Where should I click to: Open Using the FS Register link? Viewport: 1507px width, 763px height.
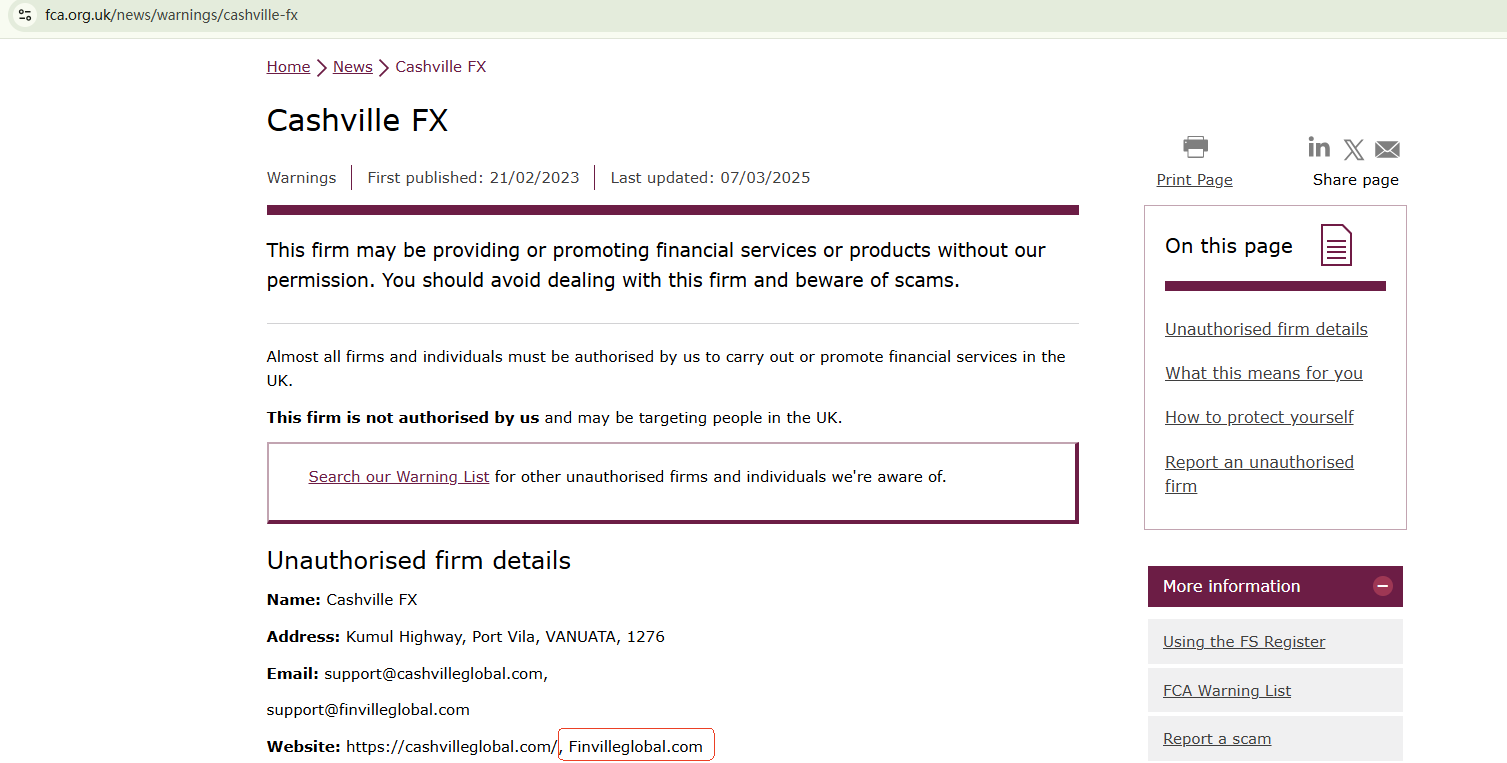(1243, 642)
